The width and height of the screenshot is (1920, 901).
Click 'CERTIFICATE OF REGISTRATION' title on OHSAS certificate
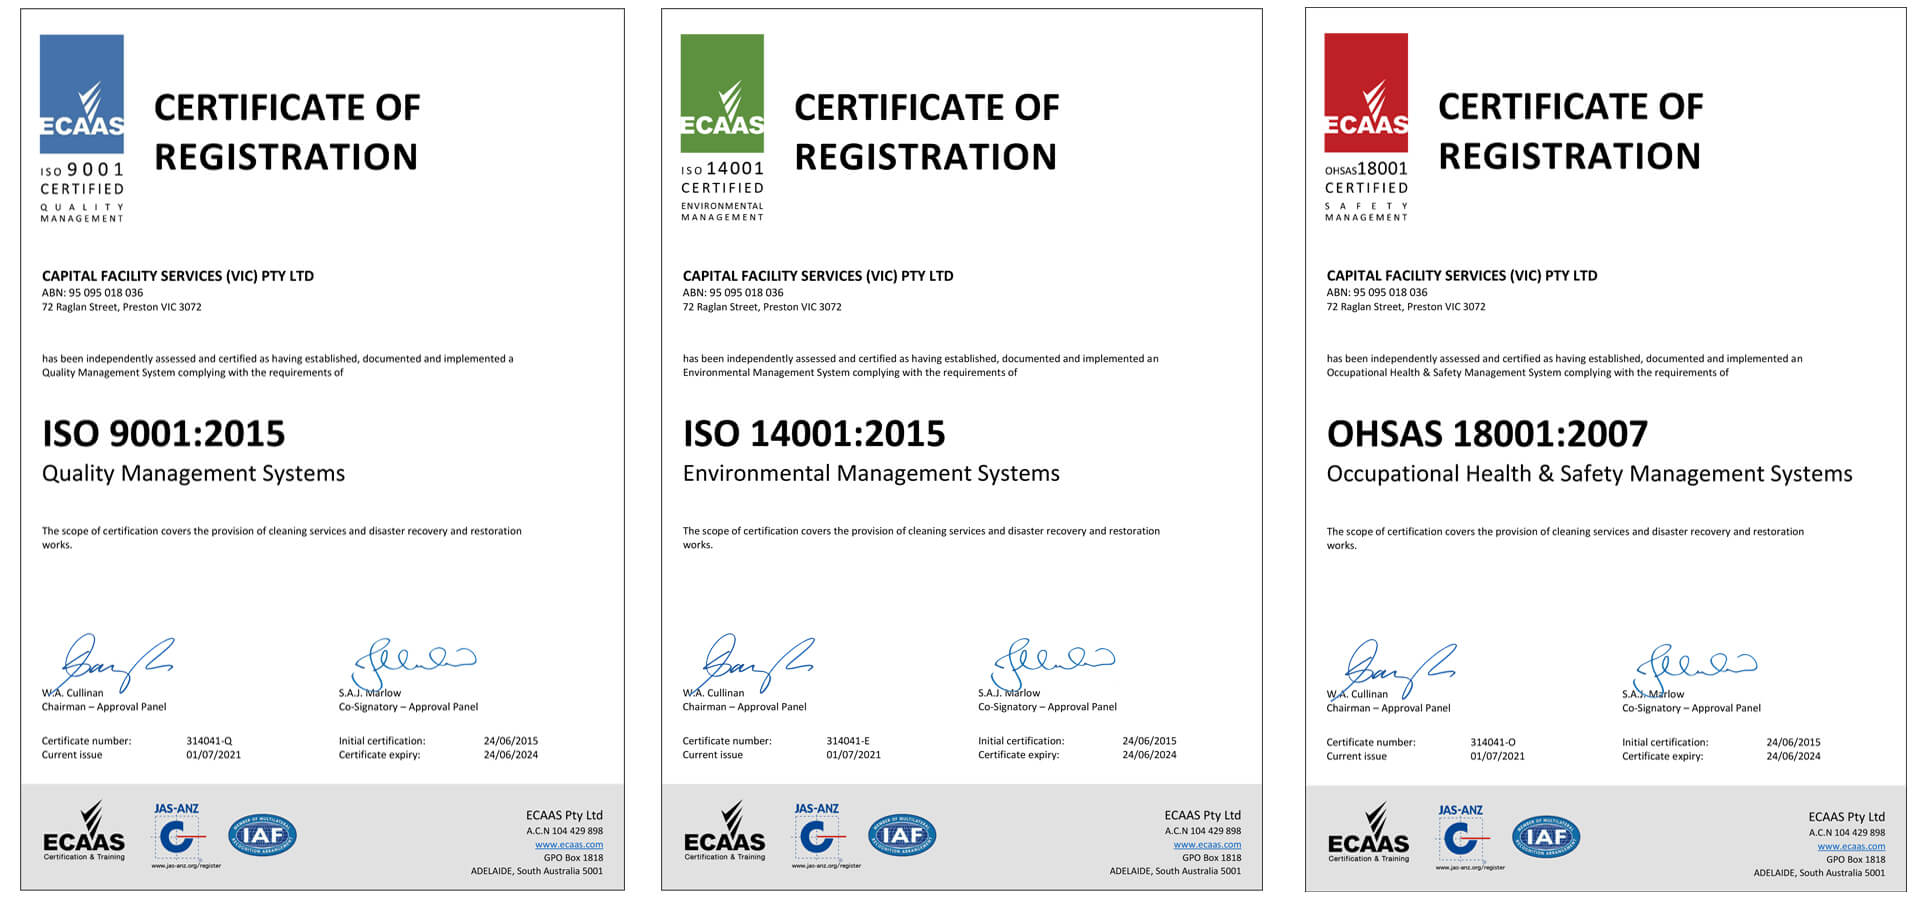(1571, 131)
